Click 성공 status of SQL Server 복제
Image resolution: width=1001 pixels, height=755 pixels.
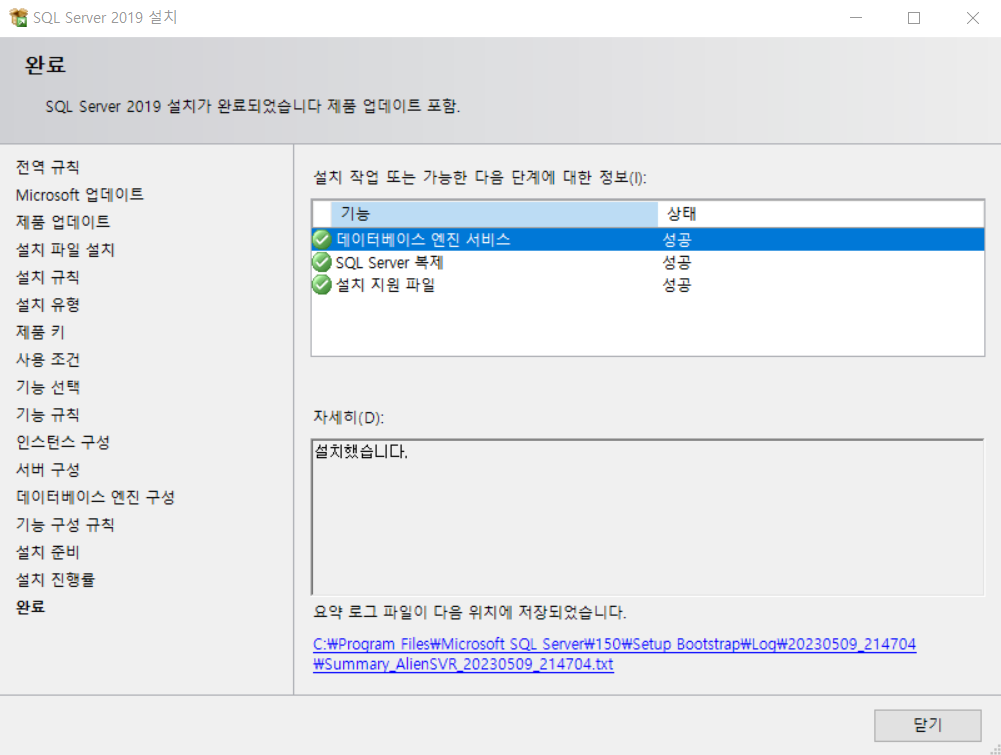[677, 262]
